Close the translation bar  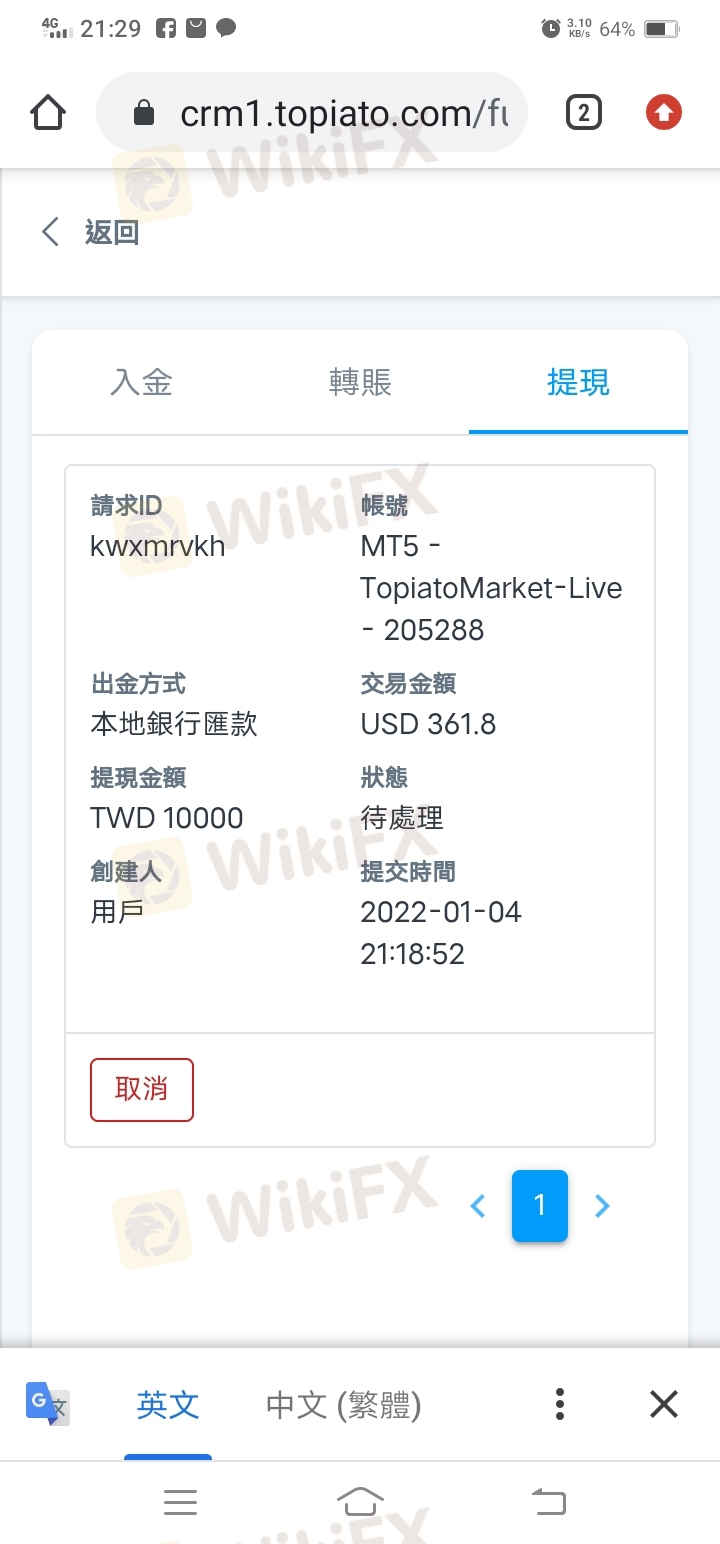(664, 1404)
